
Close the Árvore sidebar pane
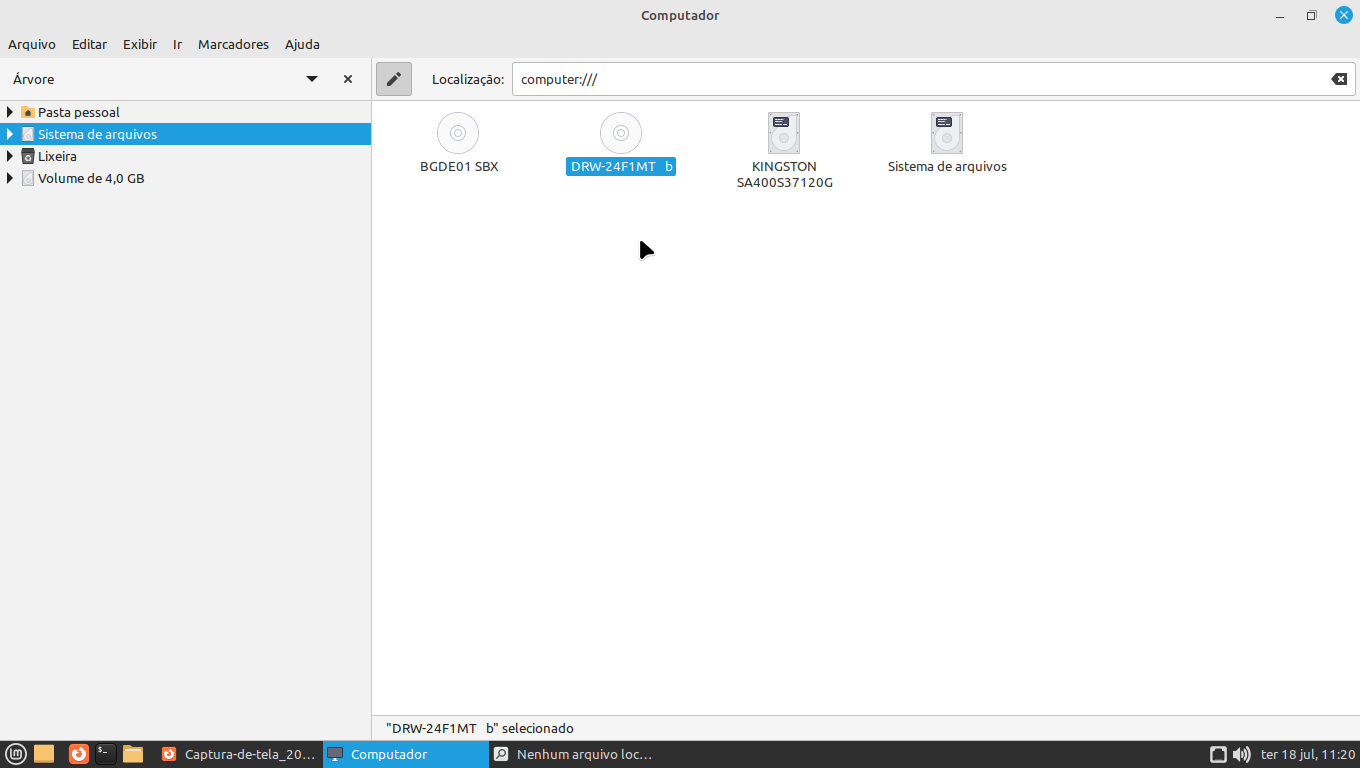348,79
